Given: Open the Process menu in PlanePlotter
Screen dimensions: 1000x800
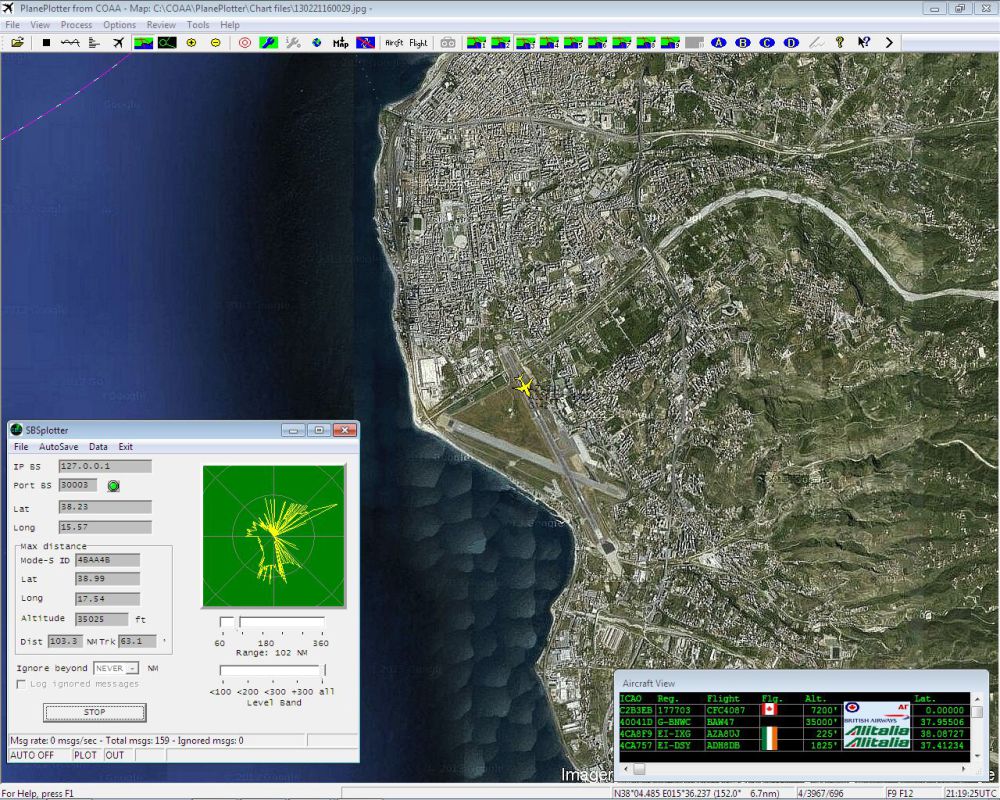Looking at the screenshot, I should (75, 24).
